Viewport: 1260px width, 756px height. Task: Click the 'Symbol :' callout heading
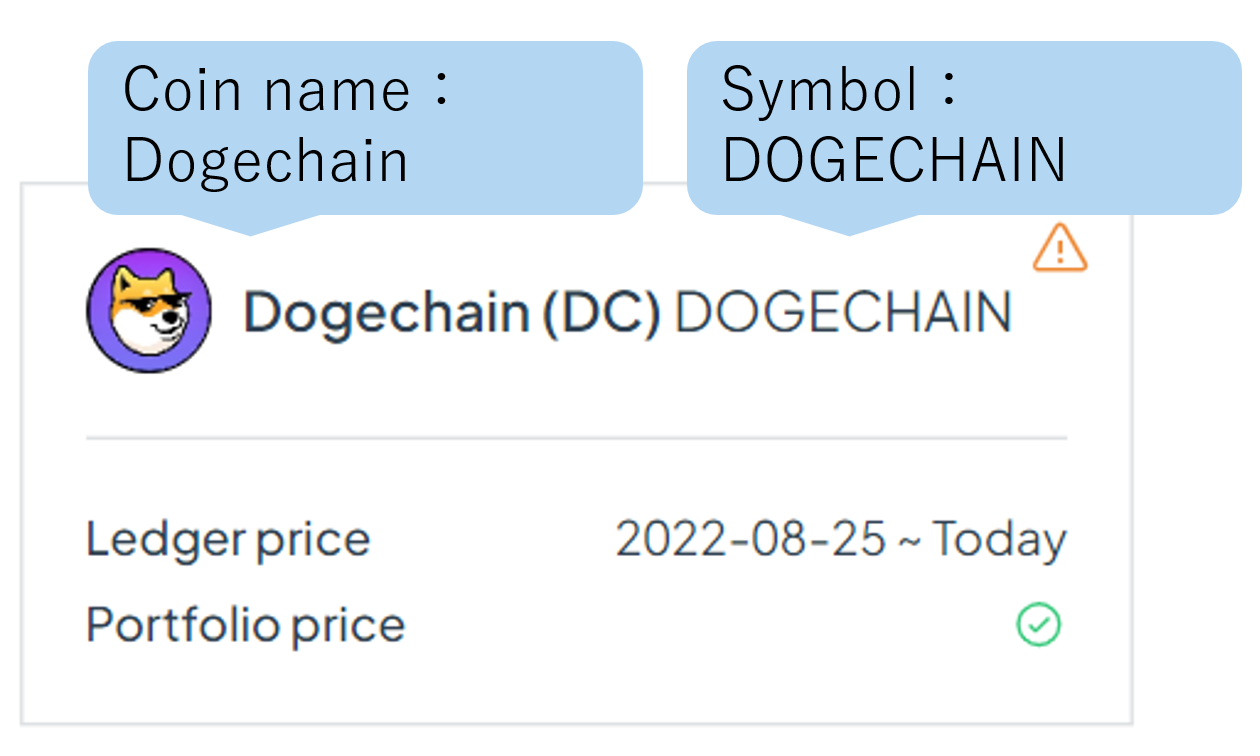[x=840, y=90]
